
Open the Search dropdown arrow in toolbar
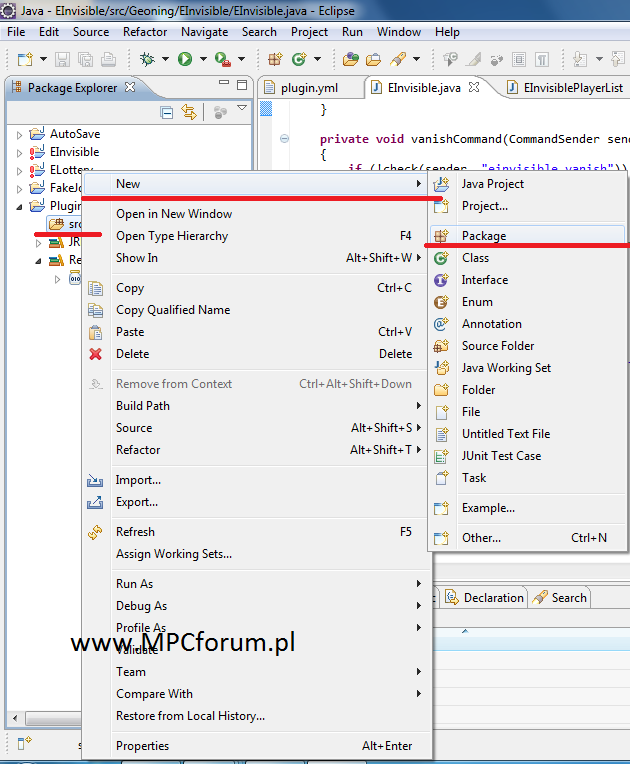coord(417,59)
